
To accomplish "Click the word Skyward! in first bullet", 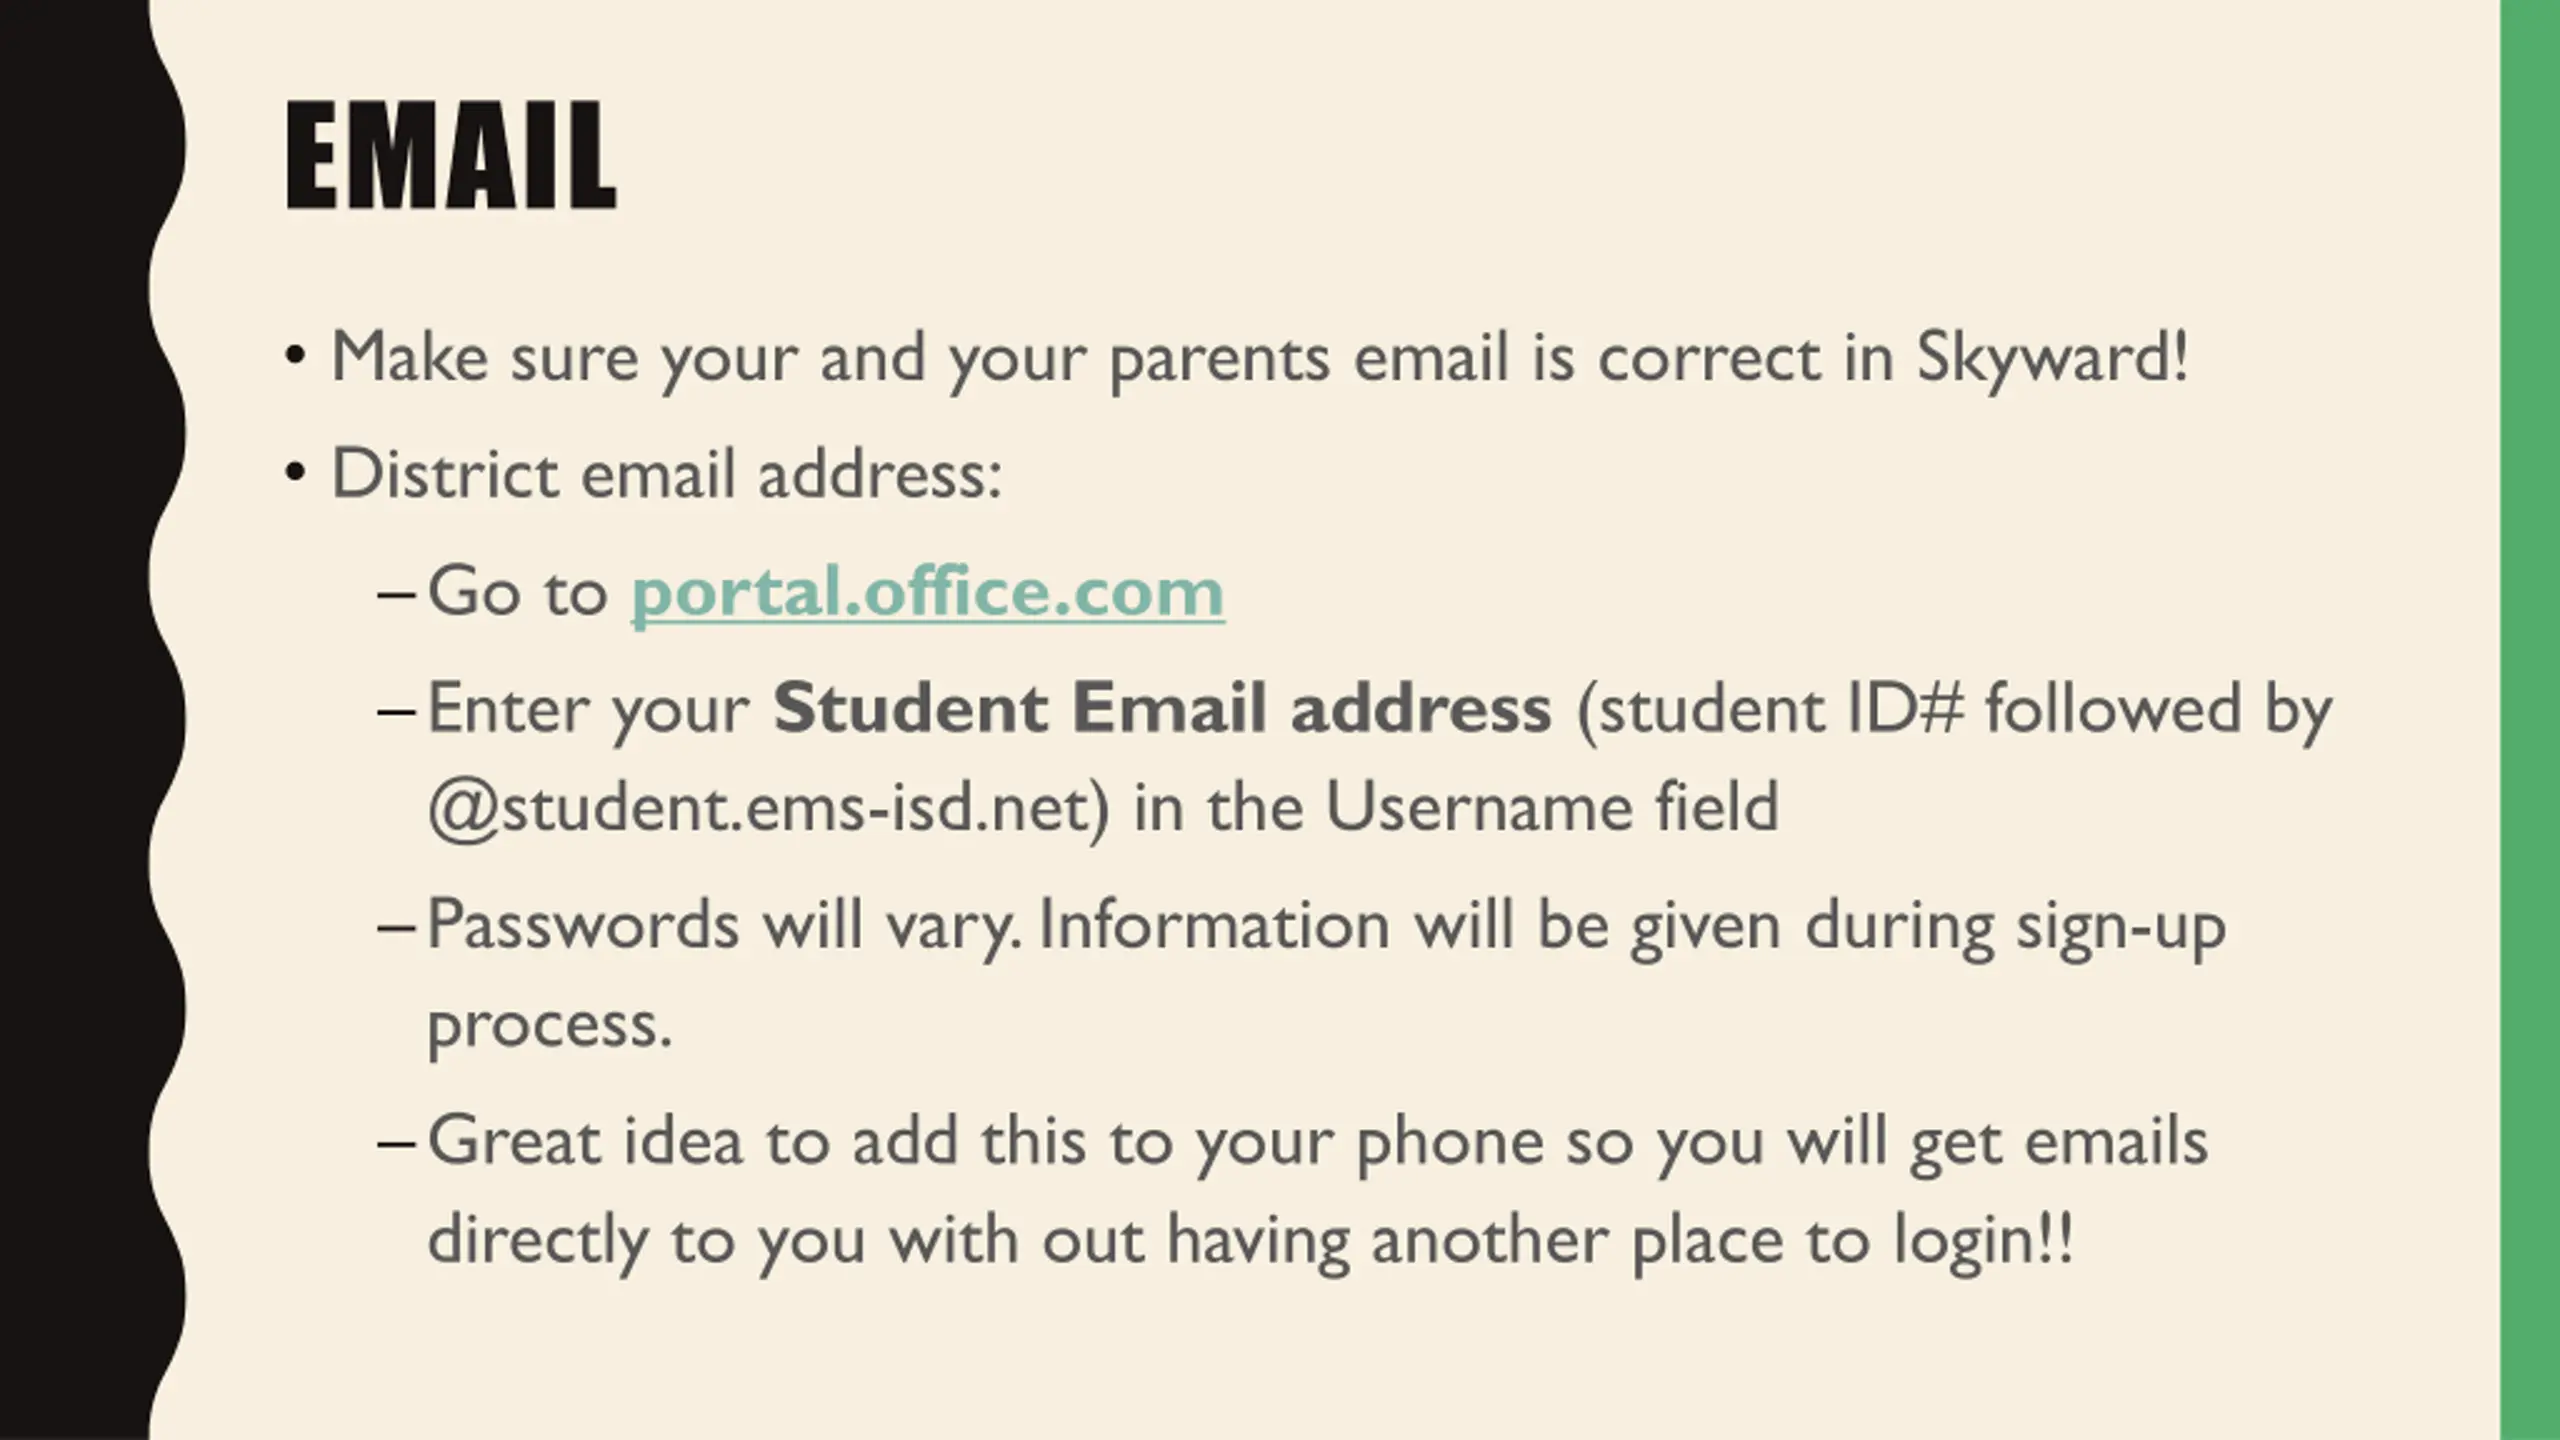I will (2052, 359).
